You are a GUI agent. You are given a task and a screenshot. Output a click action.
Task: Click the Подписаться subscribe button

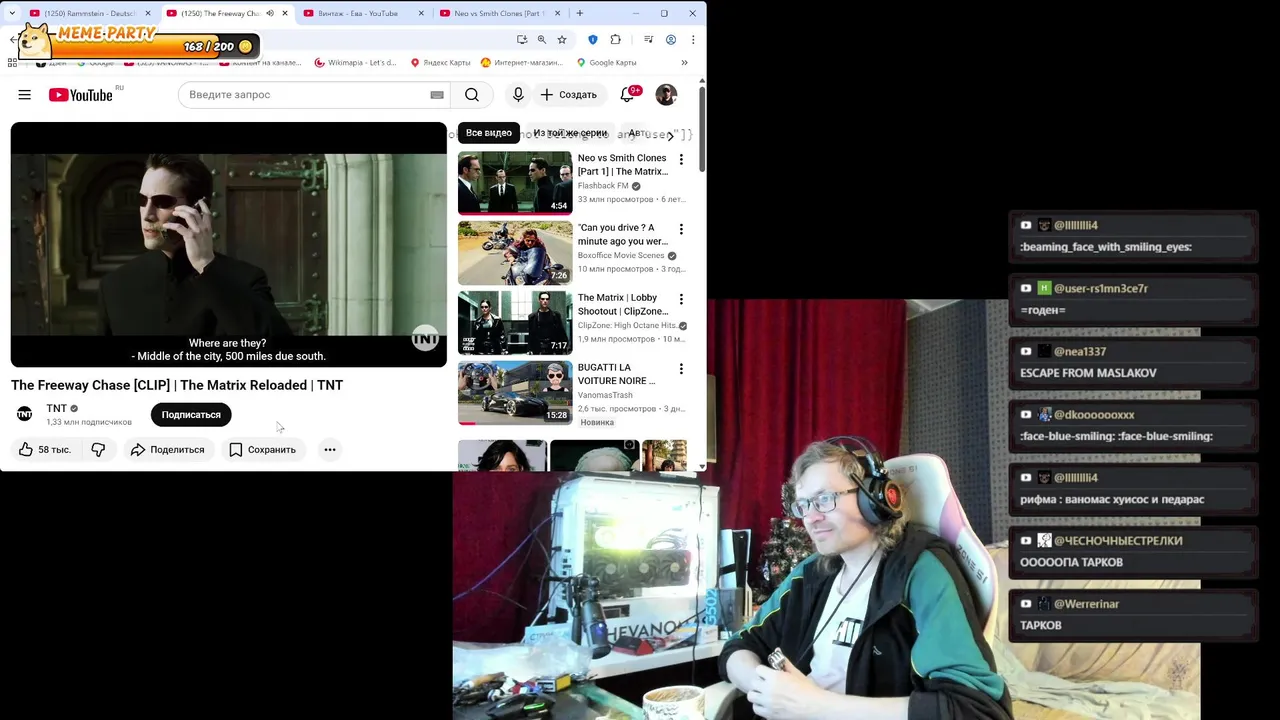pos(191,415)
